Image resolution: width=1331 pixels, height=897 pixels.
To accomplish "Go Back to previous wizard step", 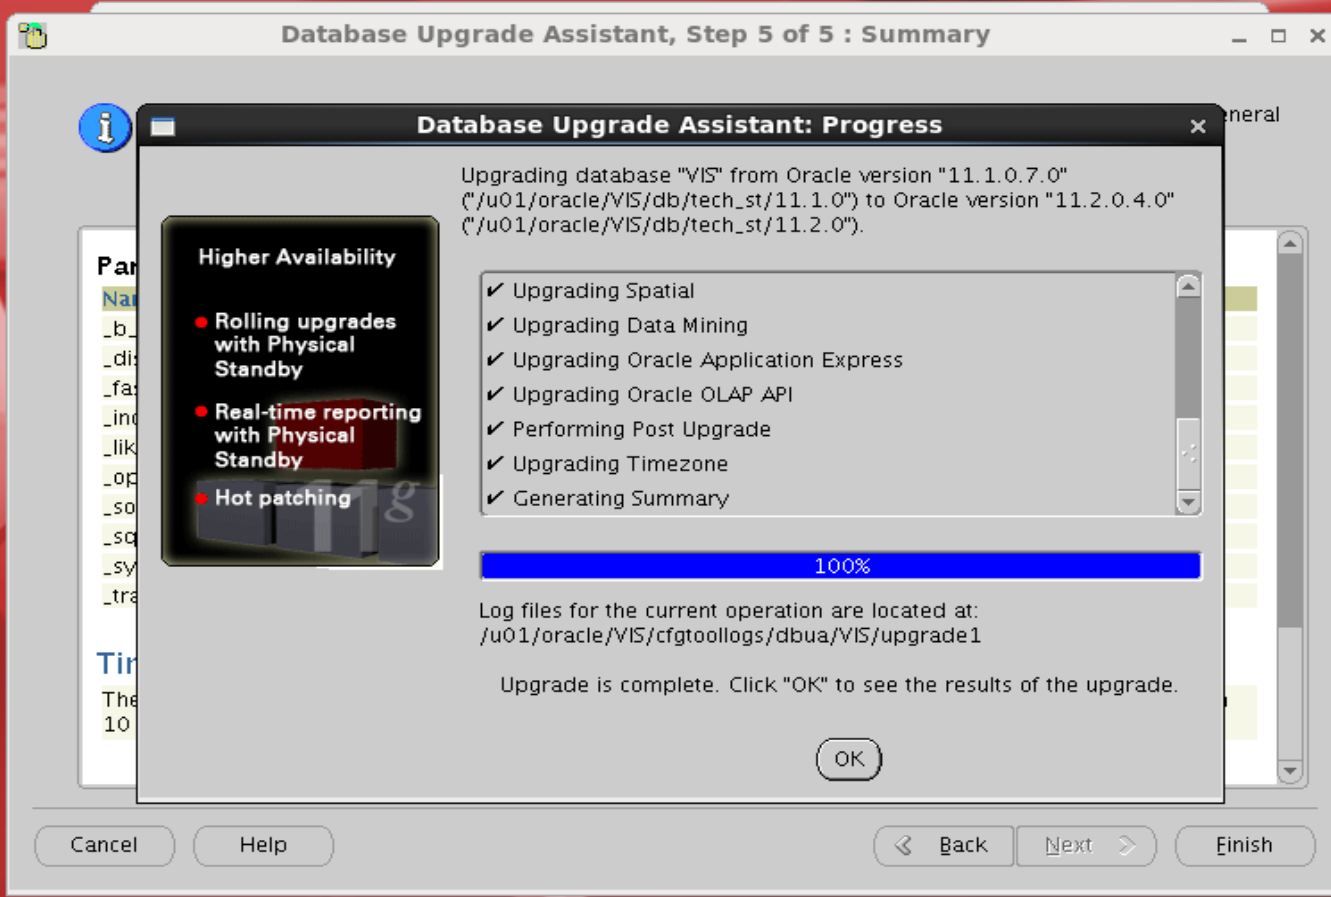I will 944,845.
